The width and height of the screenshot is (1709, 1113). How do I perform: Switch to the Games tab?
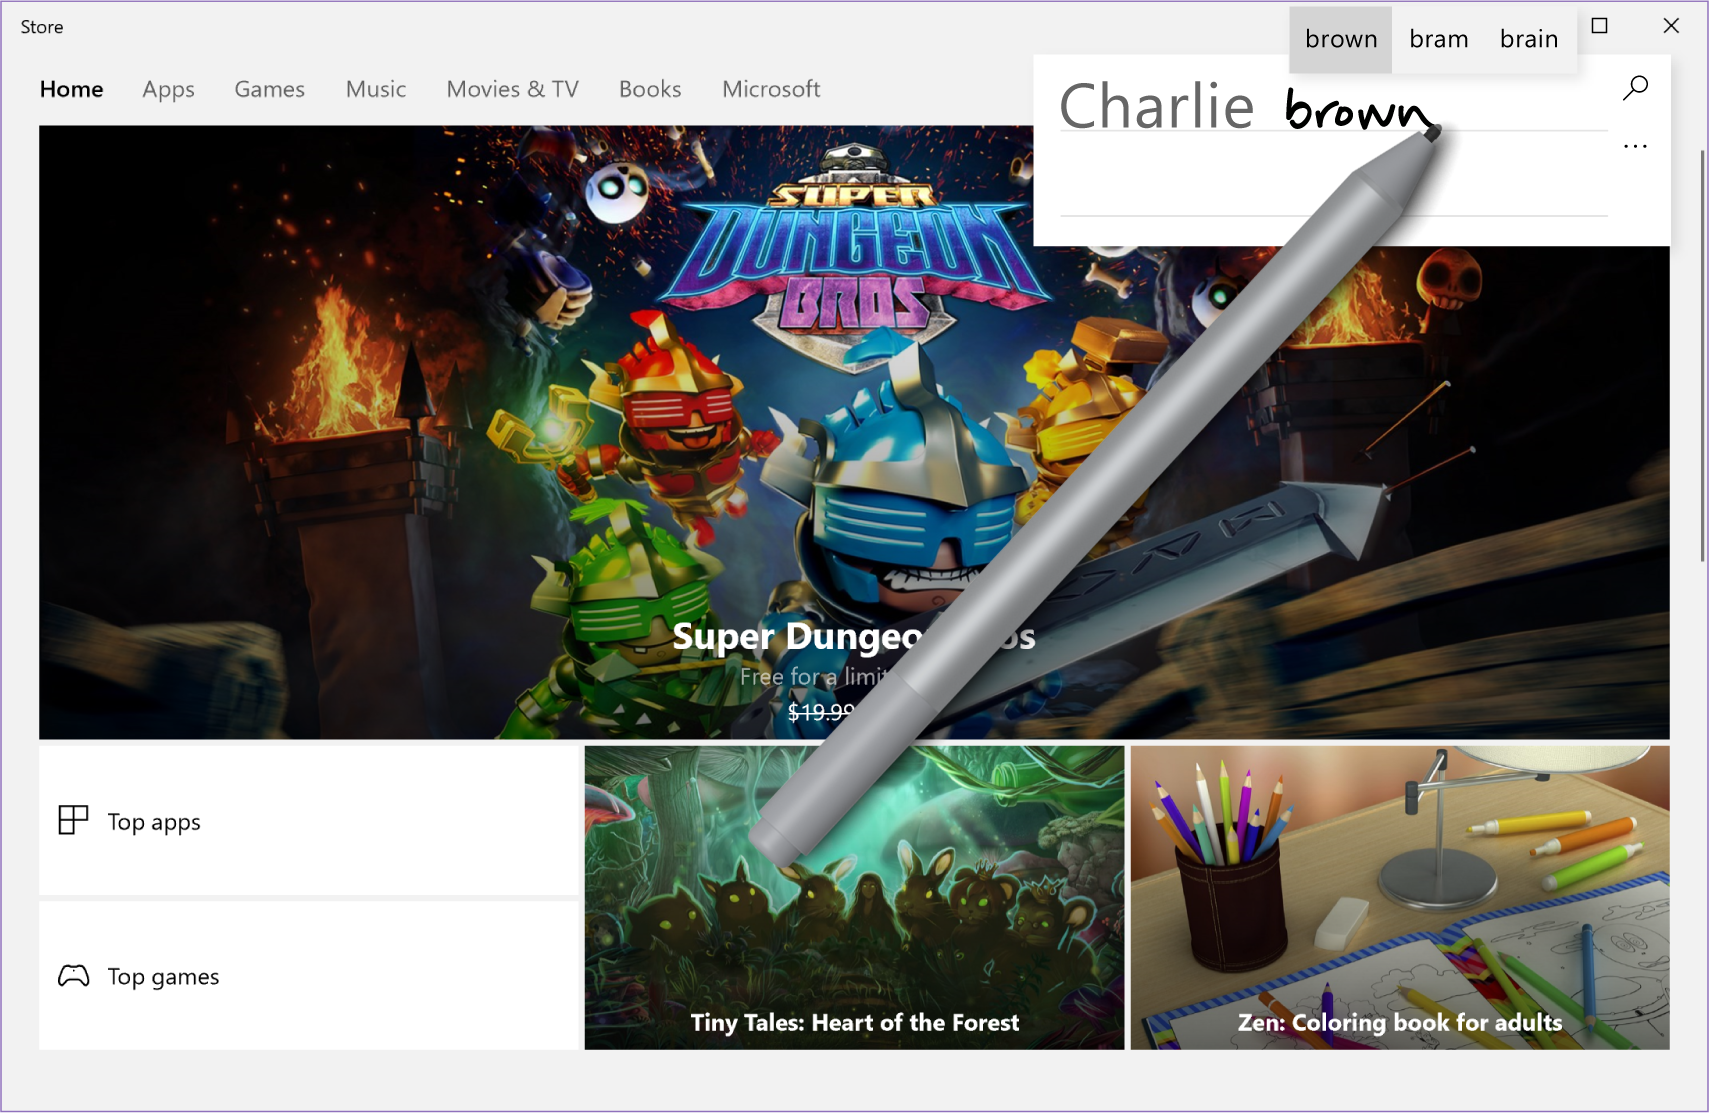(x=269, y=89)
